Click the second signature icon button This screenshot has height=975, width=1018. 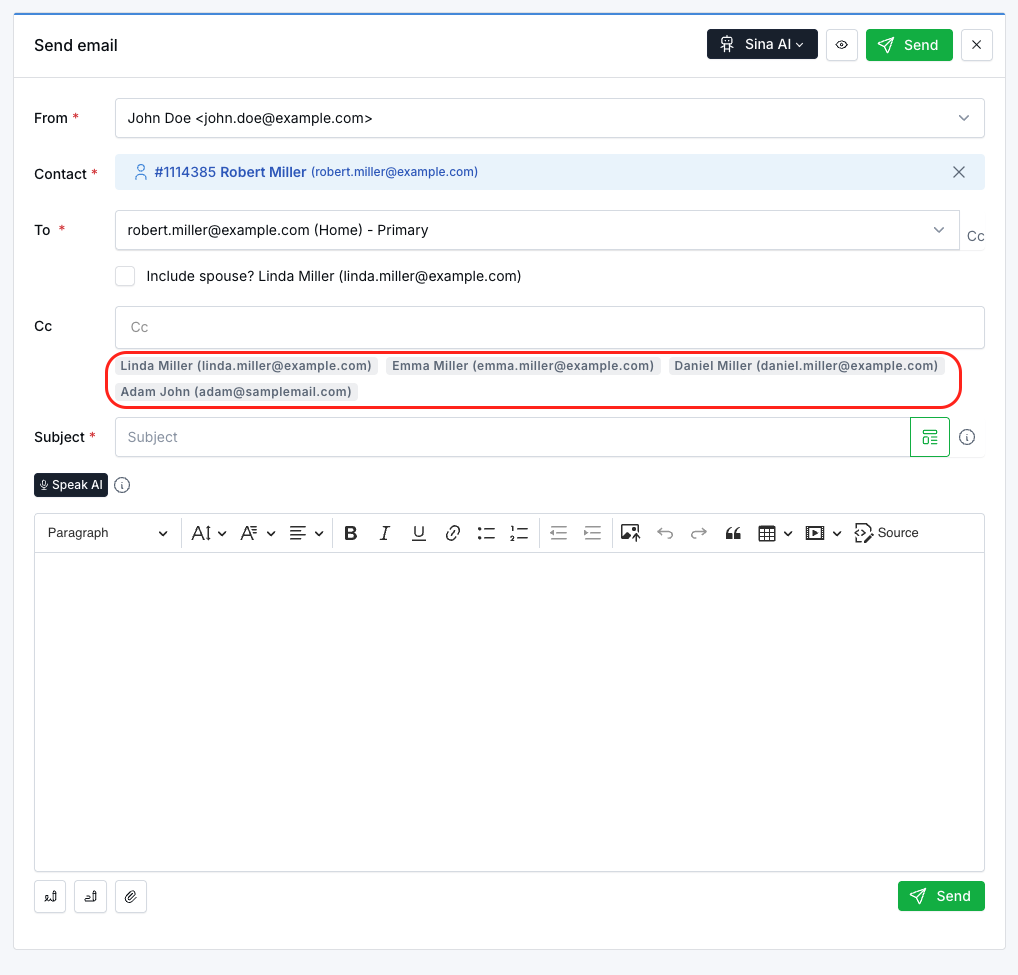pos(90,896)
